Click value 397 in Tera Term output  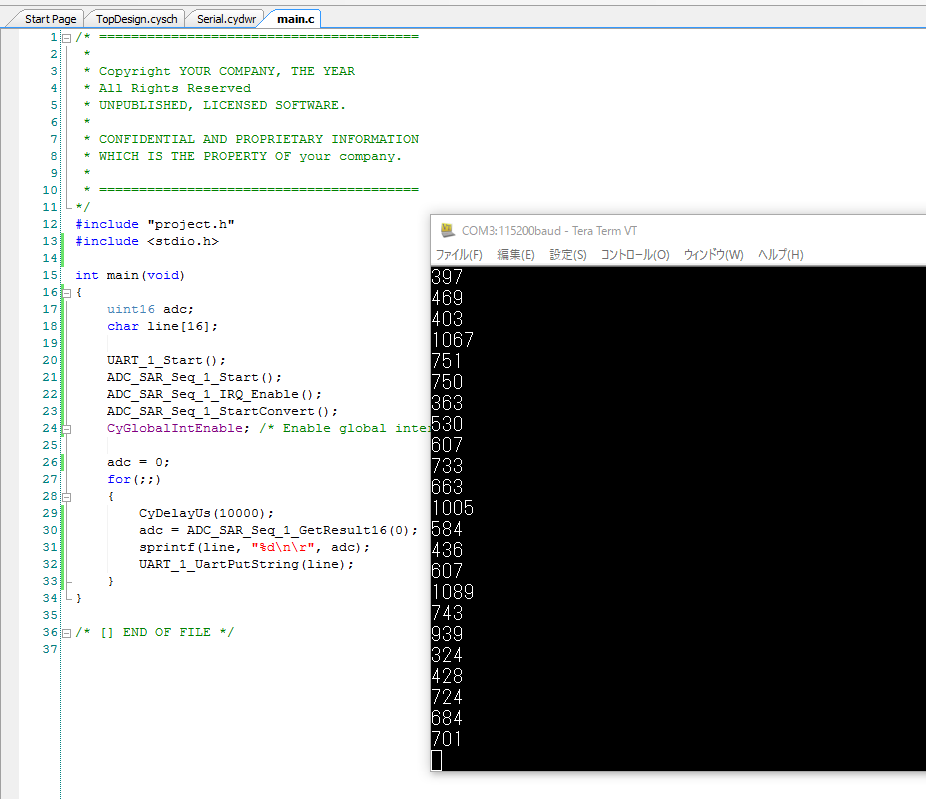pyautogui.click(x=447, y=277)
